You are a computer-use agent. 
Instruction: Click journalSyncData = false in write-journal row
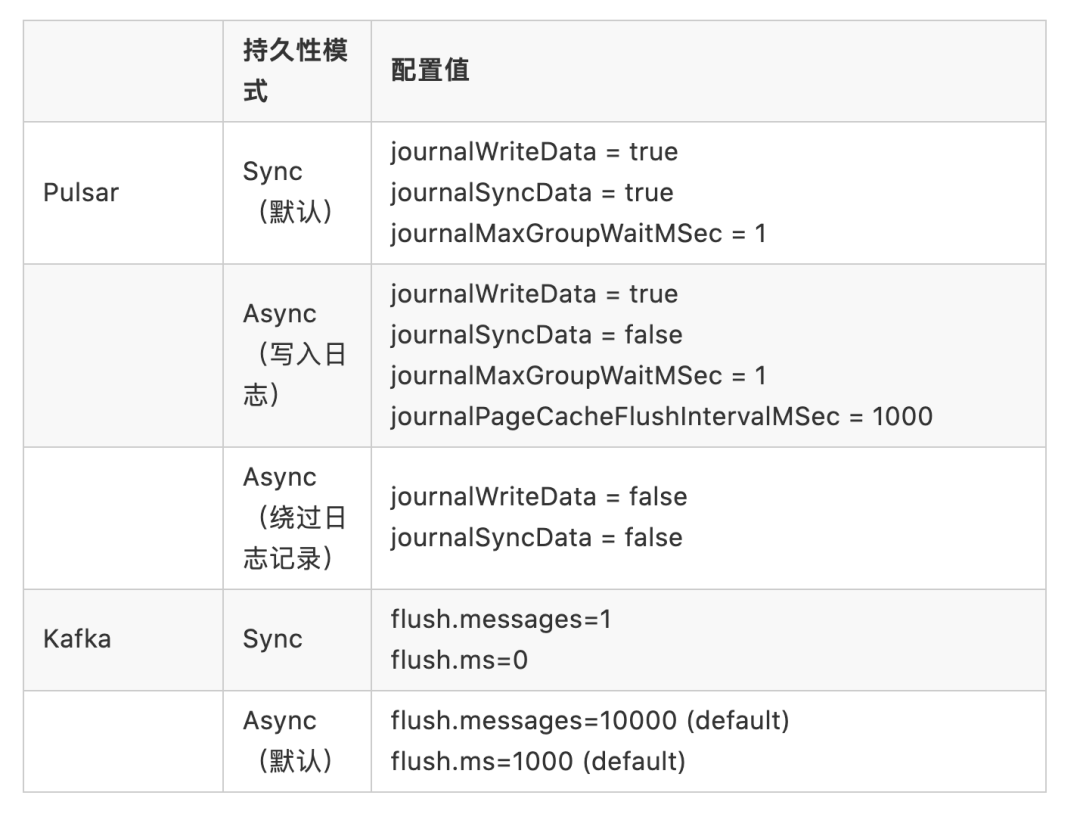[x=536, y=335]
